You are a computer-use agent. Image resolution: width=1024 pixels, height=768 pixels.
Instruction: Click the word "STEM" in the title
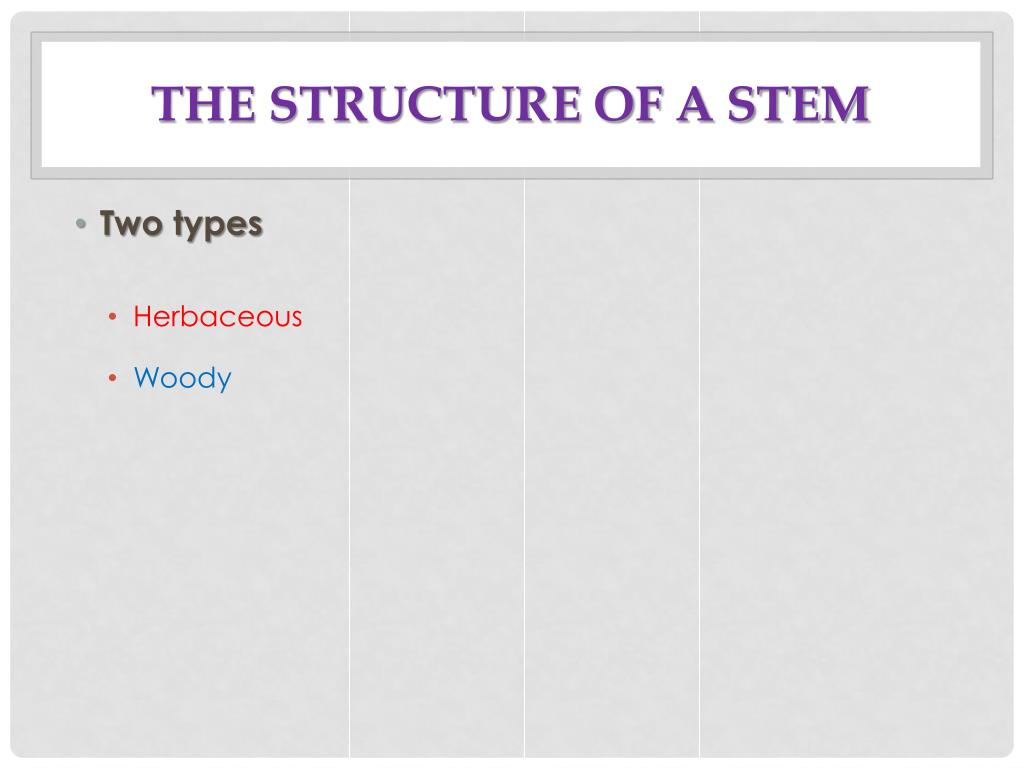798,104
